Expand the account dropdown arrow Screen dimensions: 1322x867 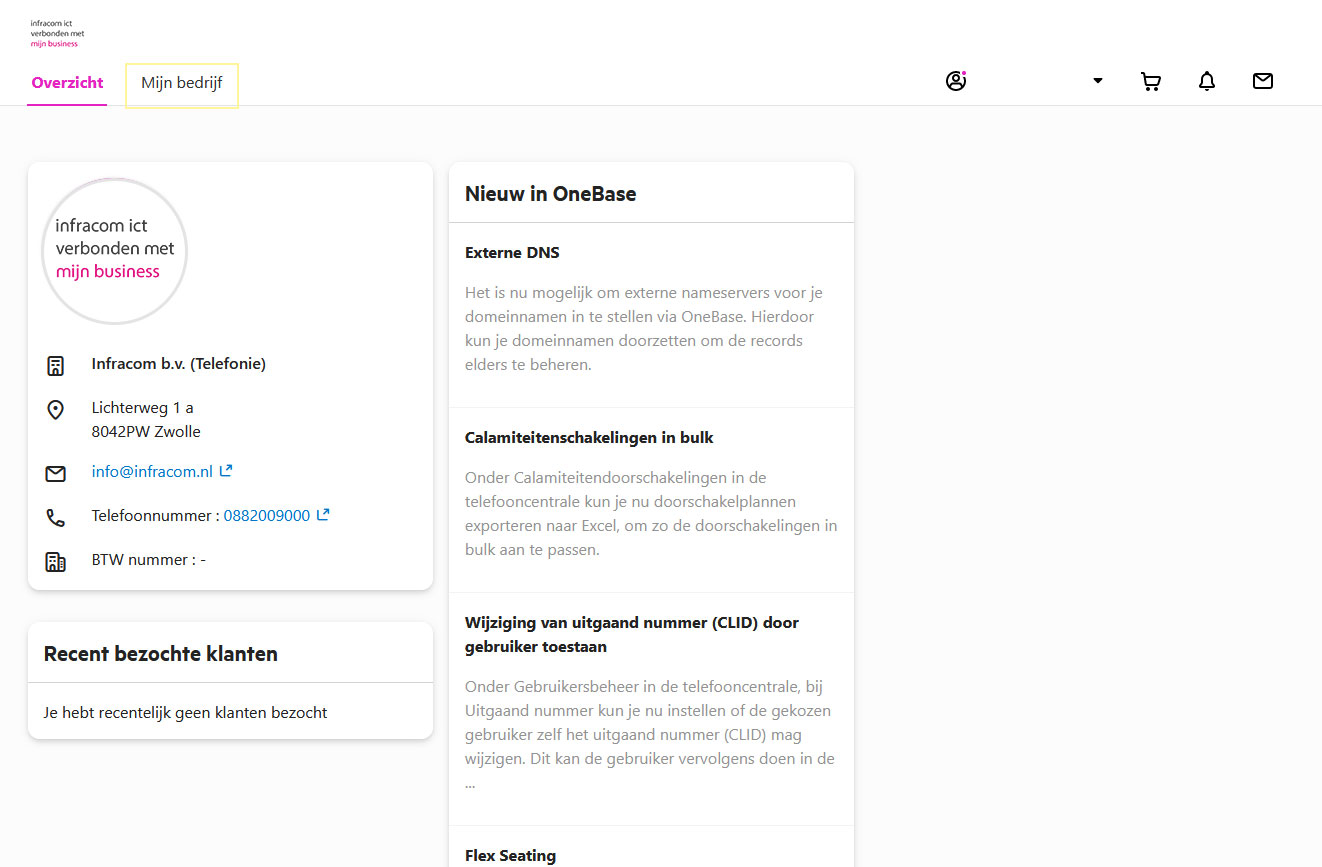click(x=1098, y=81)
